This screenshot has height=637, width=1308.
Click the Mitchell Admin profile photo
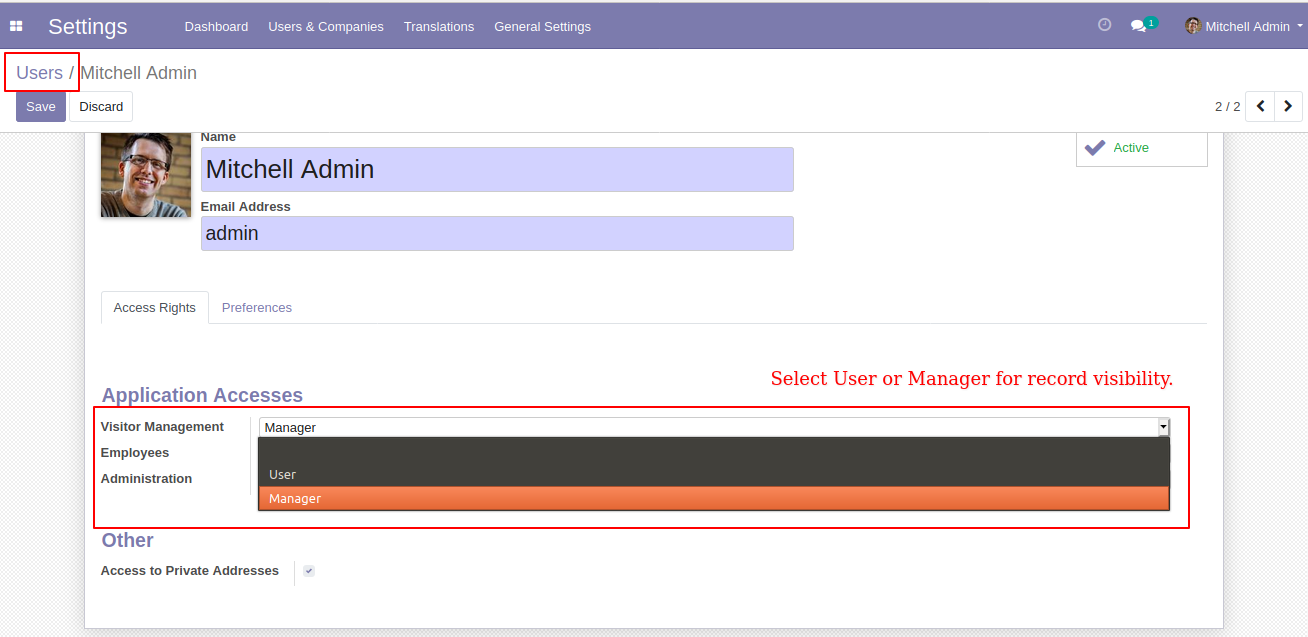coord(146,175)
